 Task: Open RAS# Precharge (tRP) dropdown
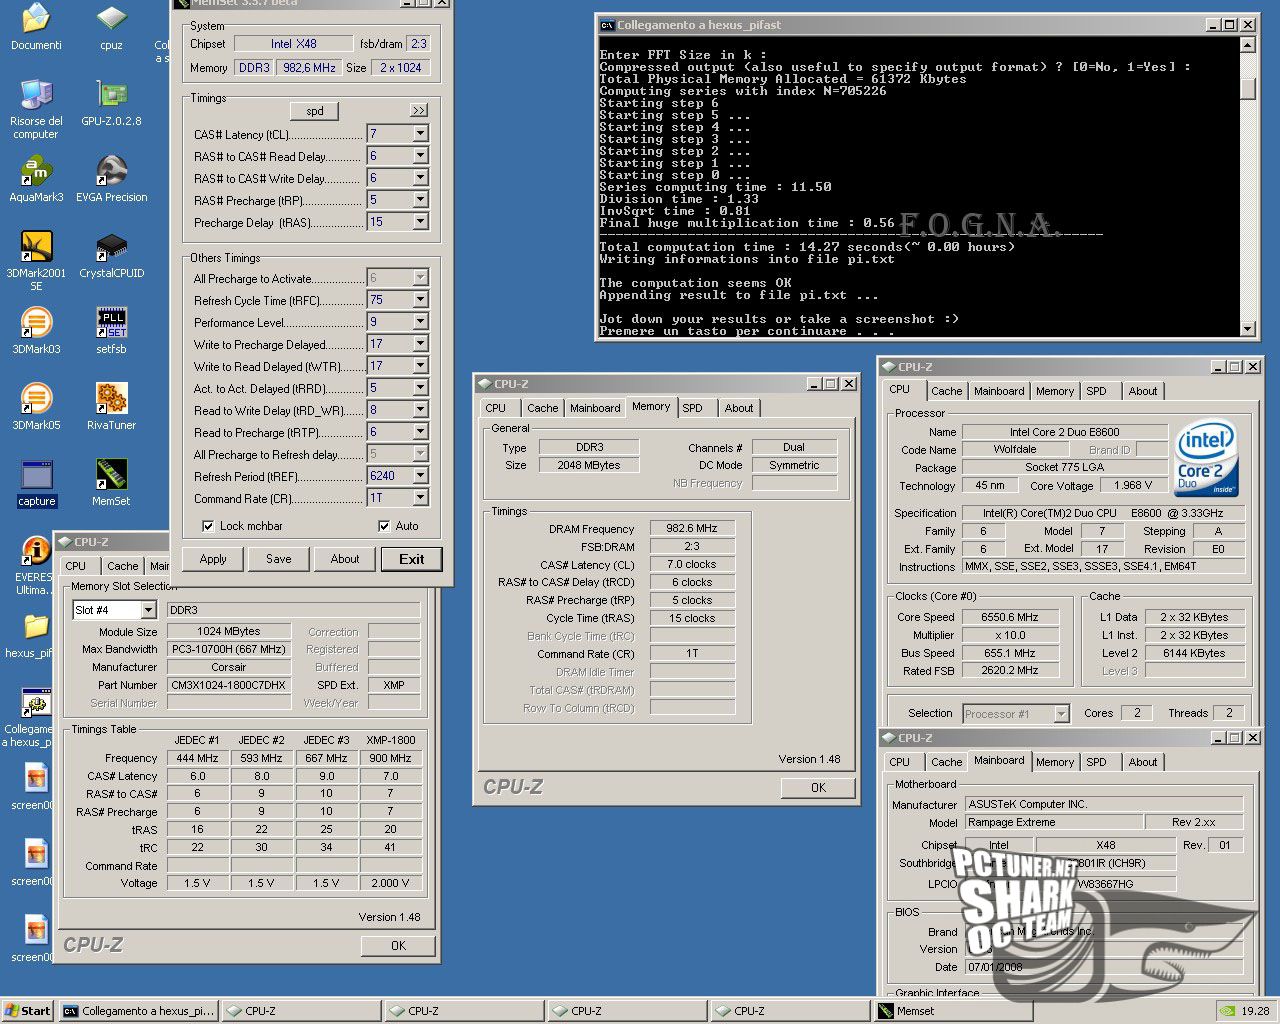point(420,200)
